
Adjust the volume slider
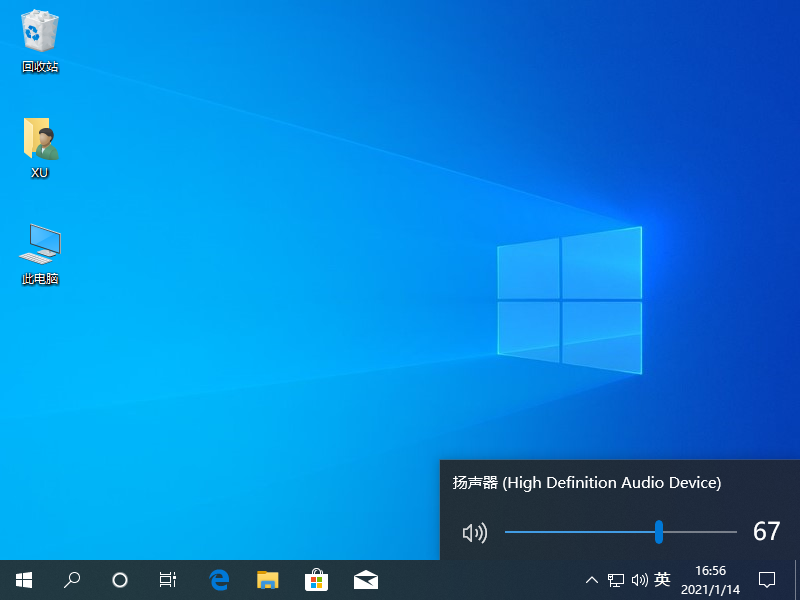pyautogui.click(x=658, y=533)
